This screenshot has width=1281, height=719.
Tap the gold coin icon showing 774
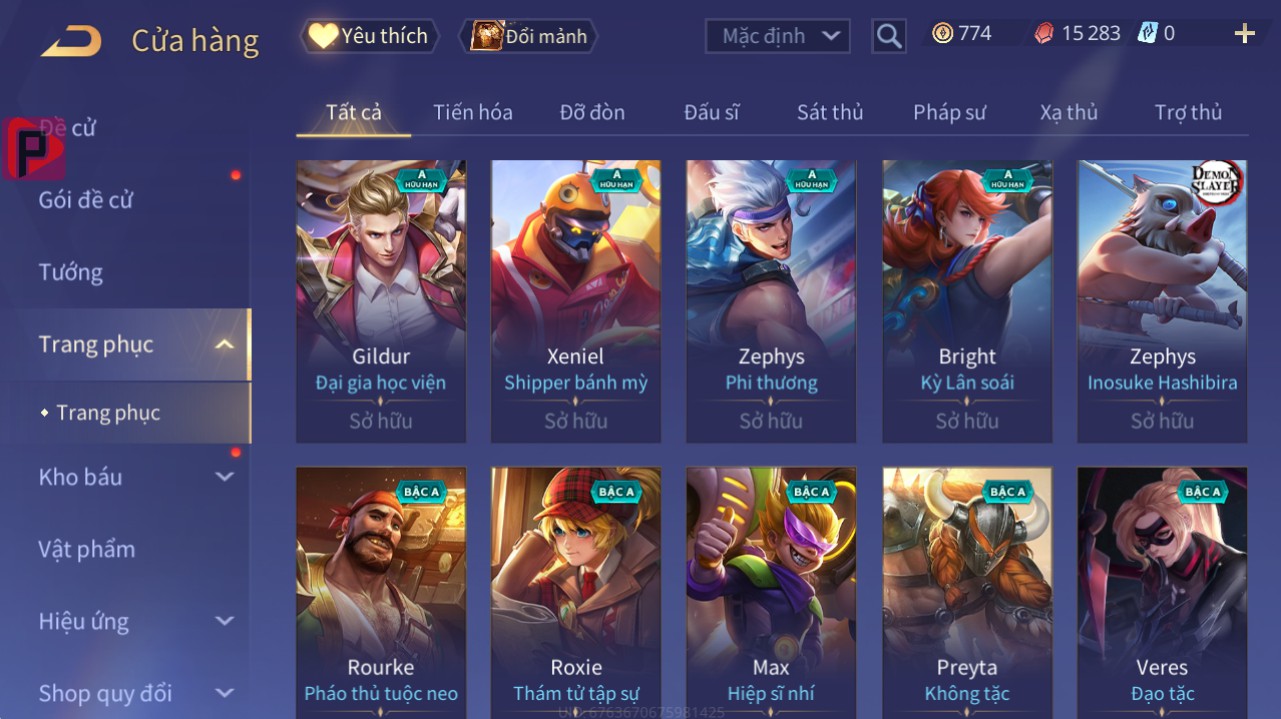pyautogui.click(x=942, y=34)
